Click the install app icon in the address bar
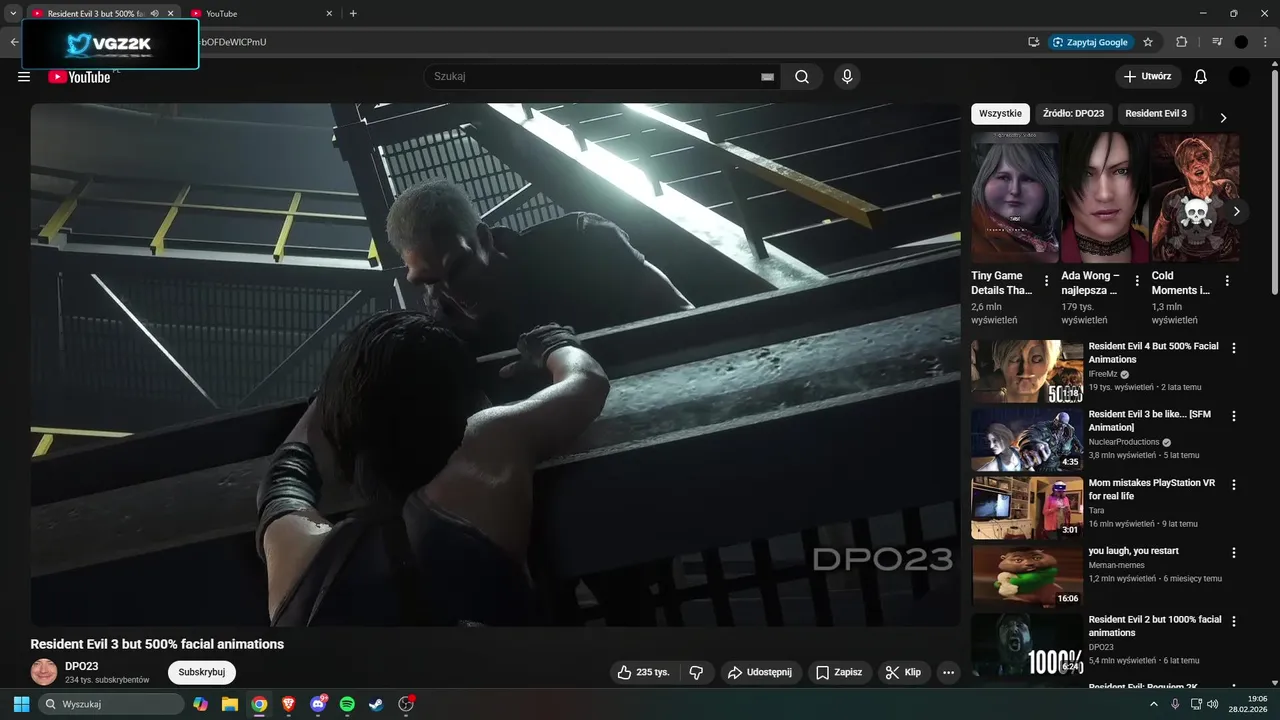1280x720 pixels. point(1033,42)
